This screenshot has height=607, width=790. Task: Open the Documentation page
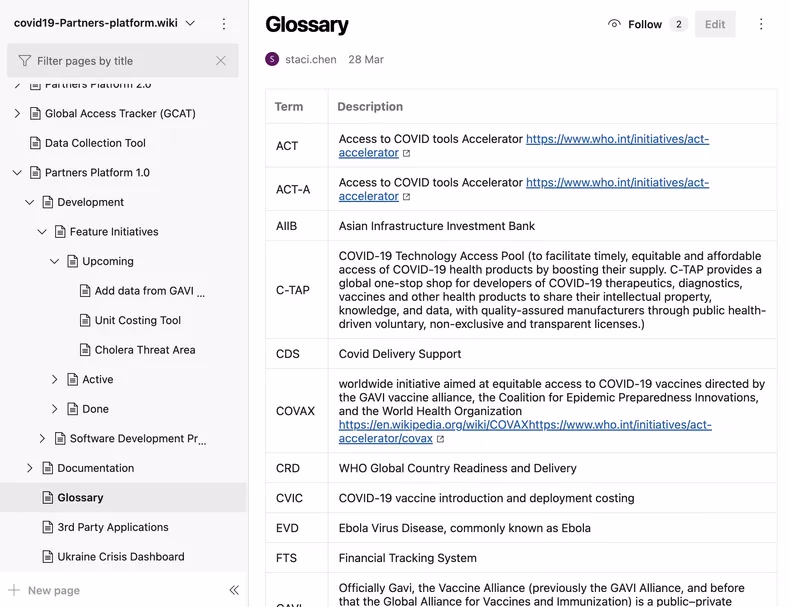click(96, 468)
